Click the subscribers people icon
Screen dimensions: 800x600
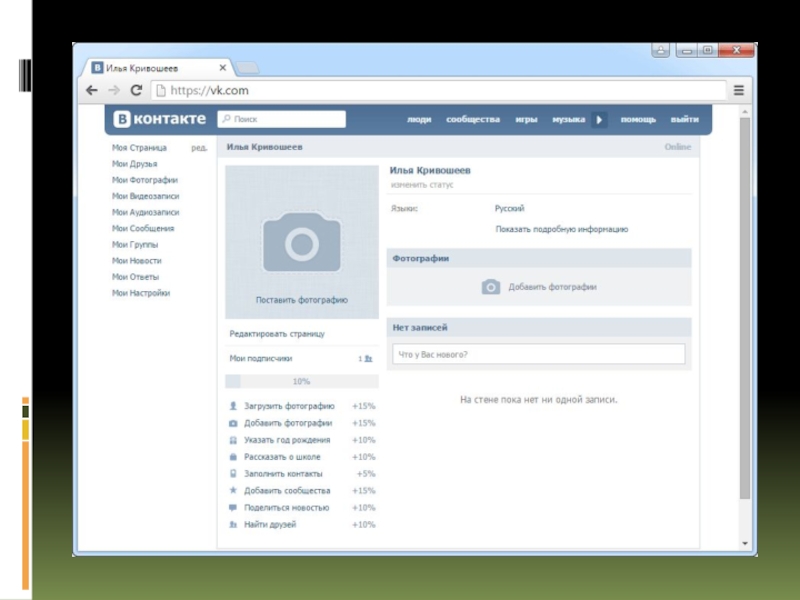pos(368,359)
